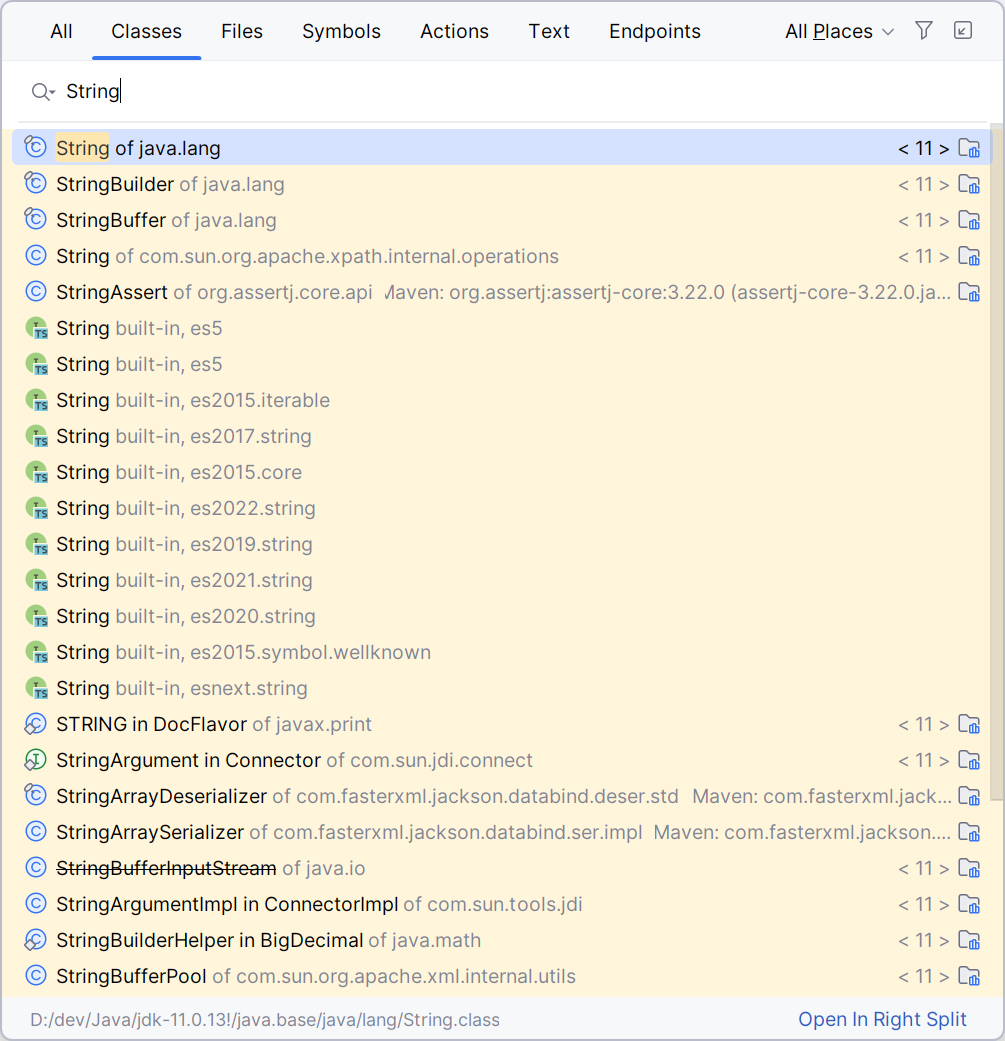The width and height of the screenshot is (1005, 1041).
Task: Click interface icon of StringArgument row
Action: click(35, 760)
